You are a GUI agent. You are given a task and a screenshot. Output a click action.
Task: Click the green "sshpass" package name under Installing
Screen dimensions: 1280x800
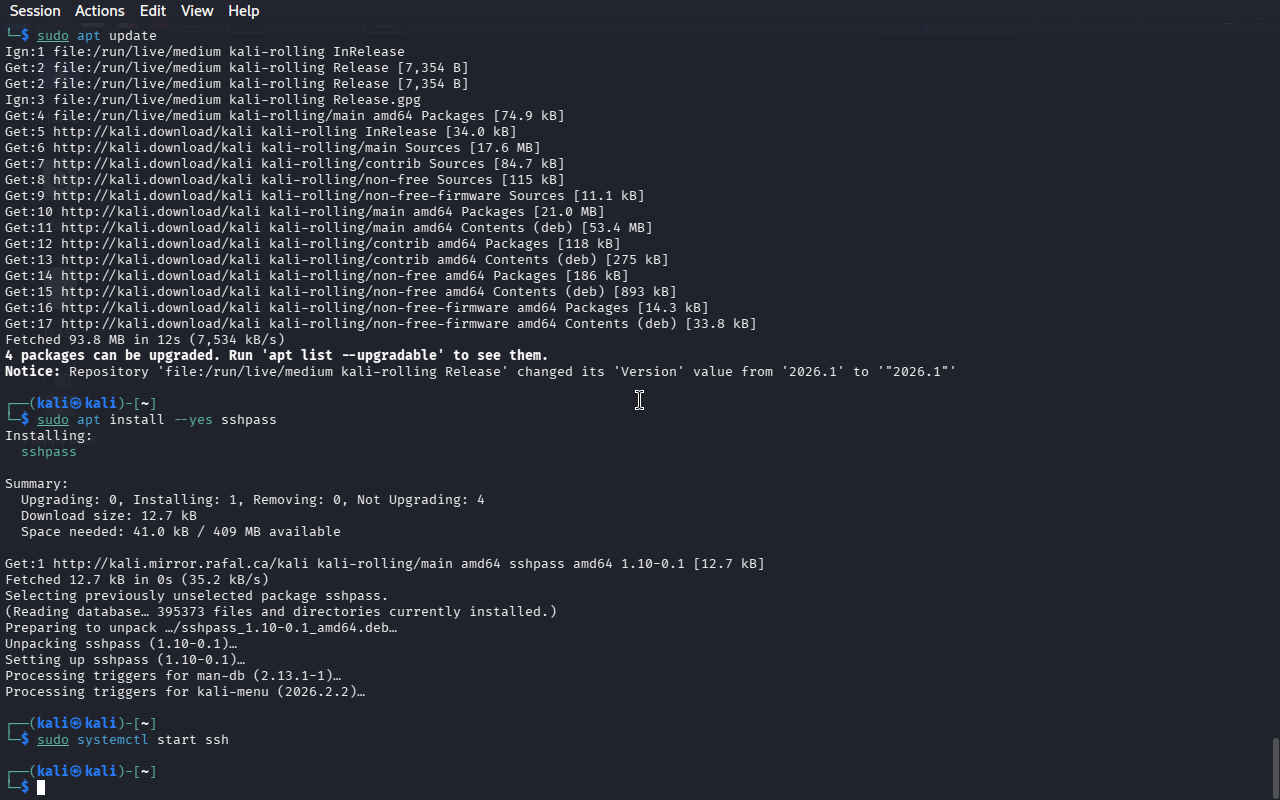(49, 452)
